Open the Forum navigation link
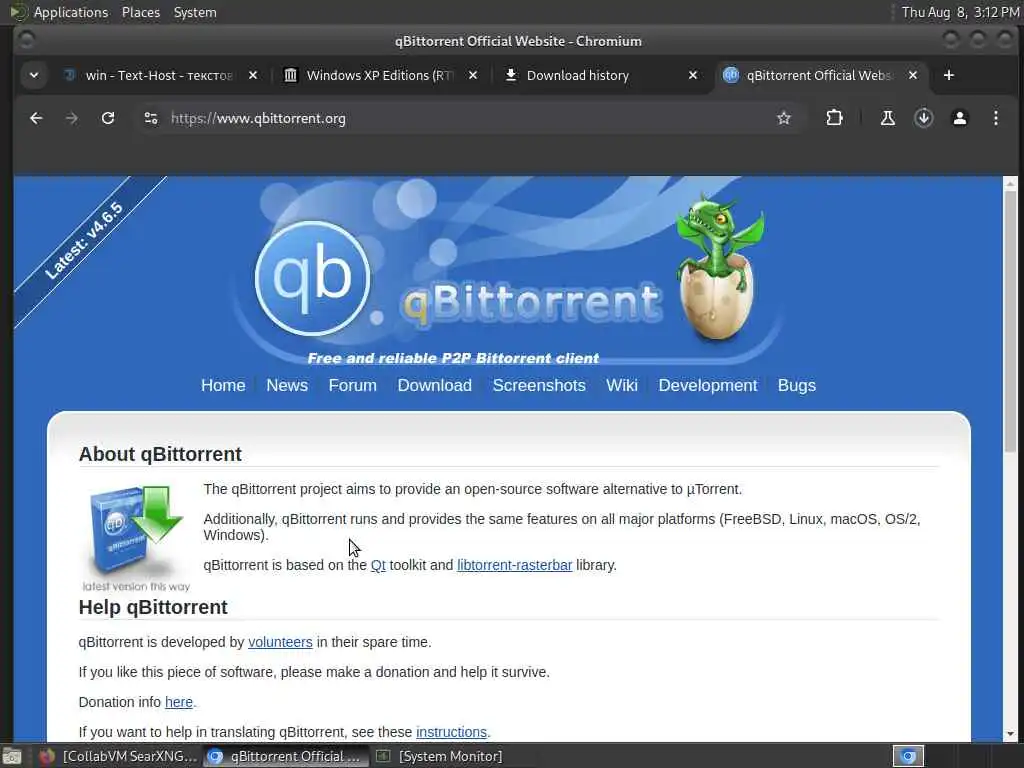This screenshot has width=1024, height=768. click(353, 385)
